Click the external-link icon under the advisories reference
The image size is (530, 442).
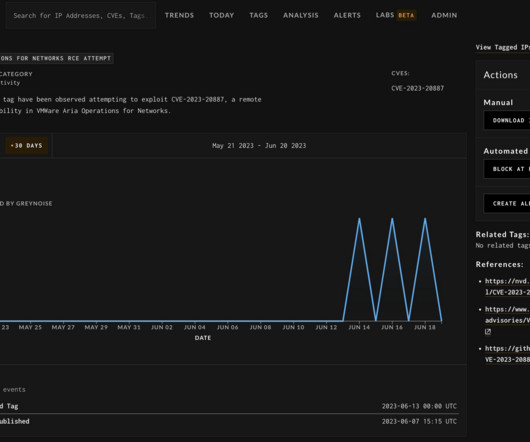488,332
